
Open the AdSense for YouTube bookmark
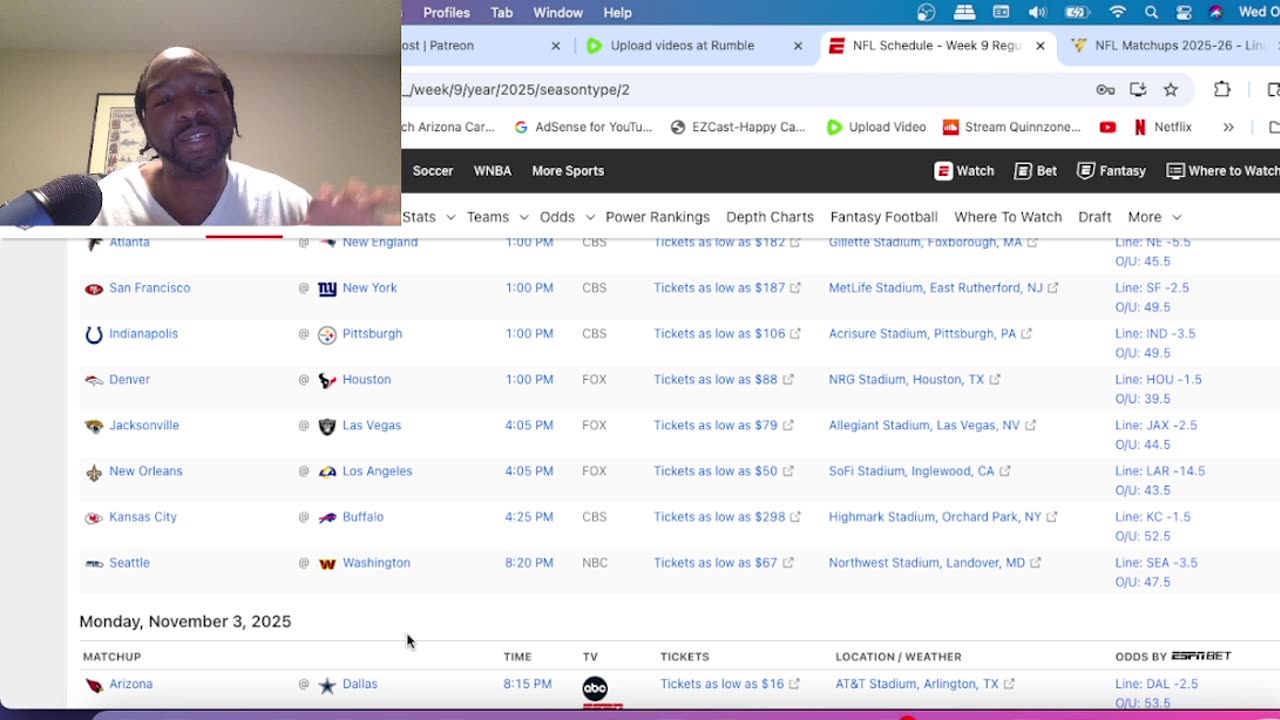(583, 127)
